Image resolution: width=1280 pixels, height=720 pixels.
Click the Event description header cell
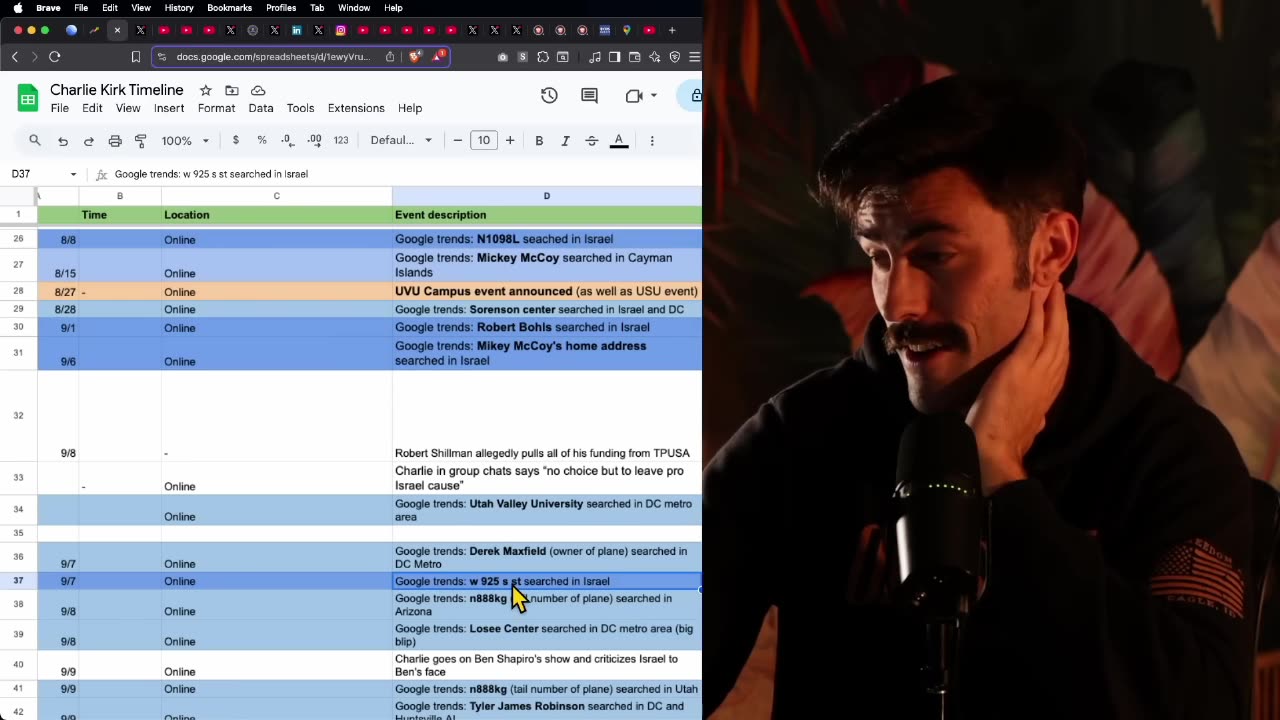(x=547, y=215)
